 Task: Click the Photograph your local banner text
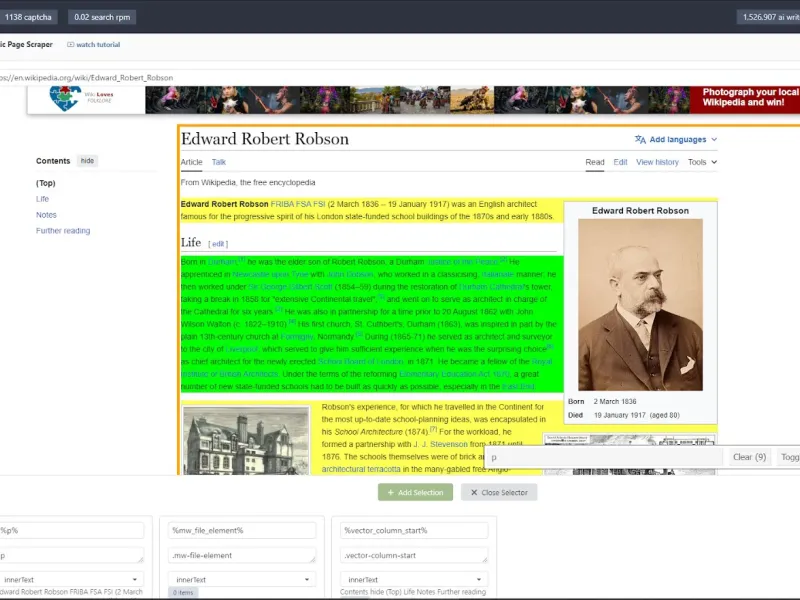[x=749, y=97]
